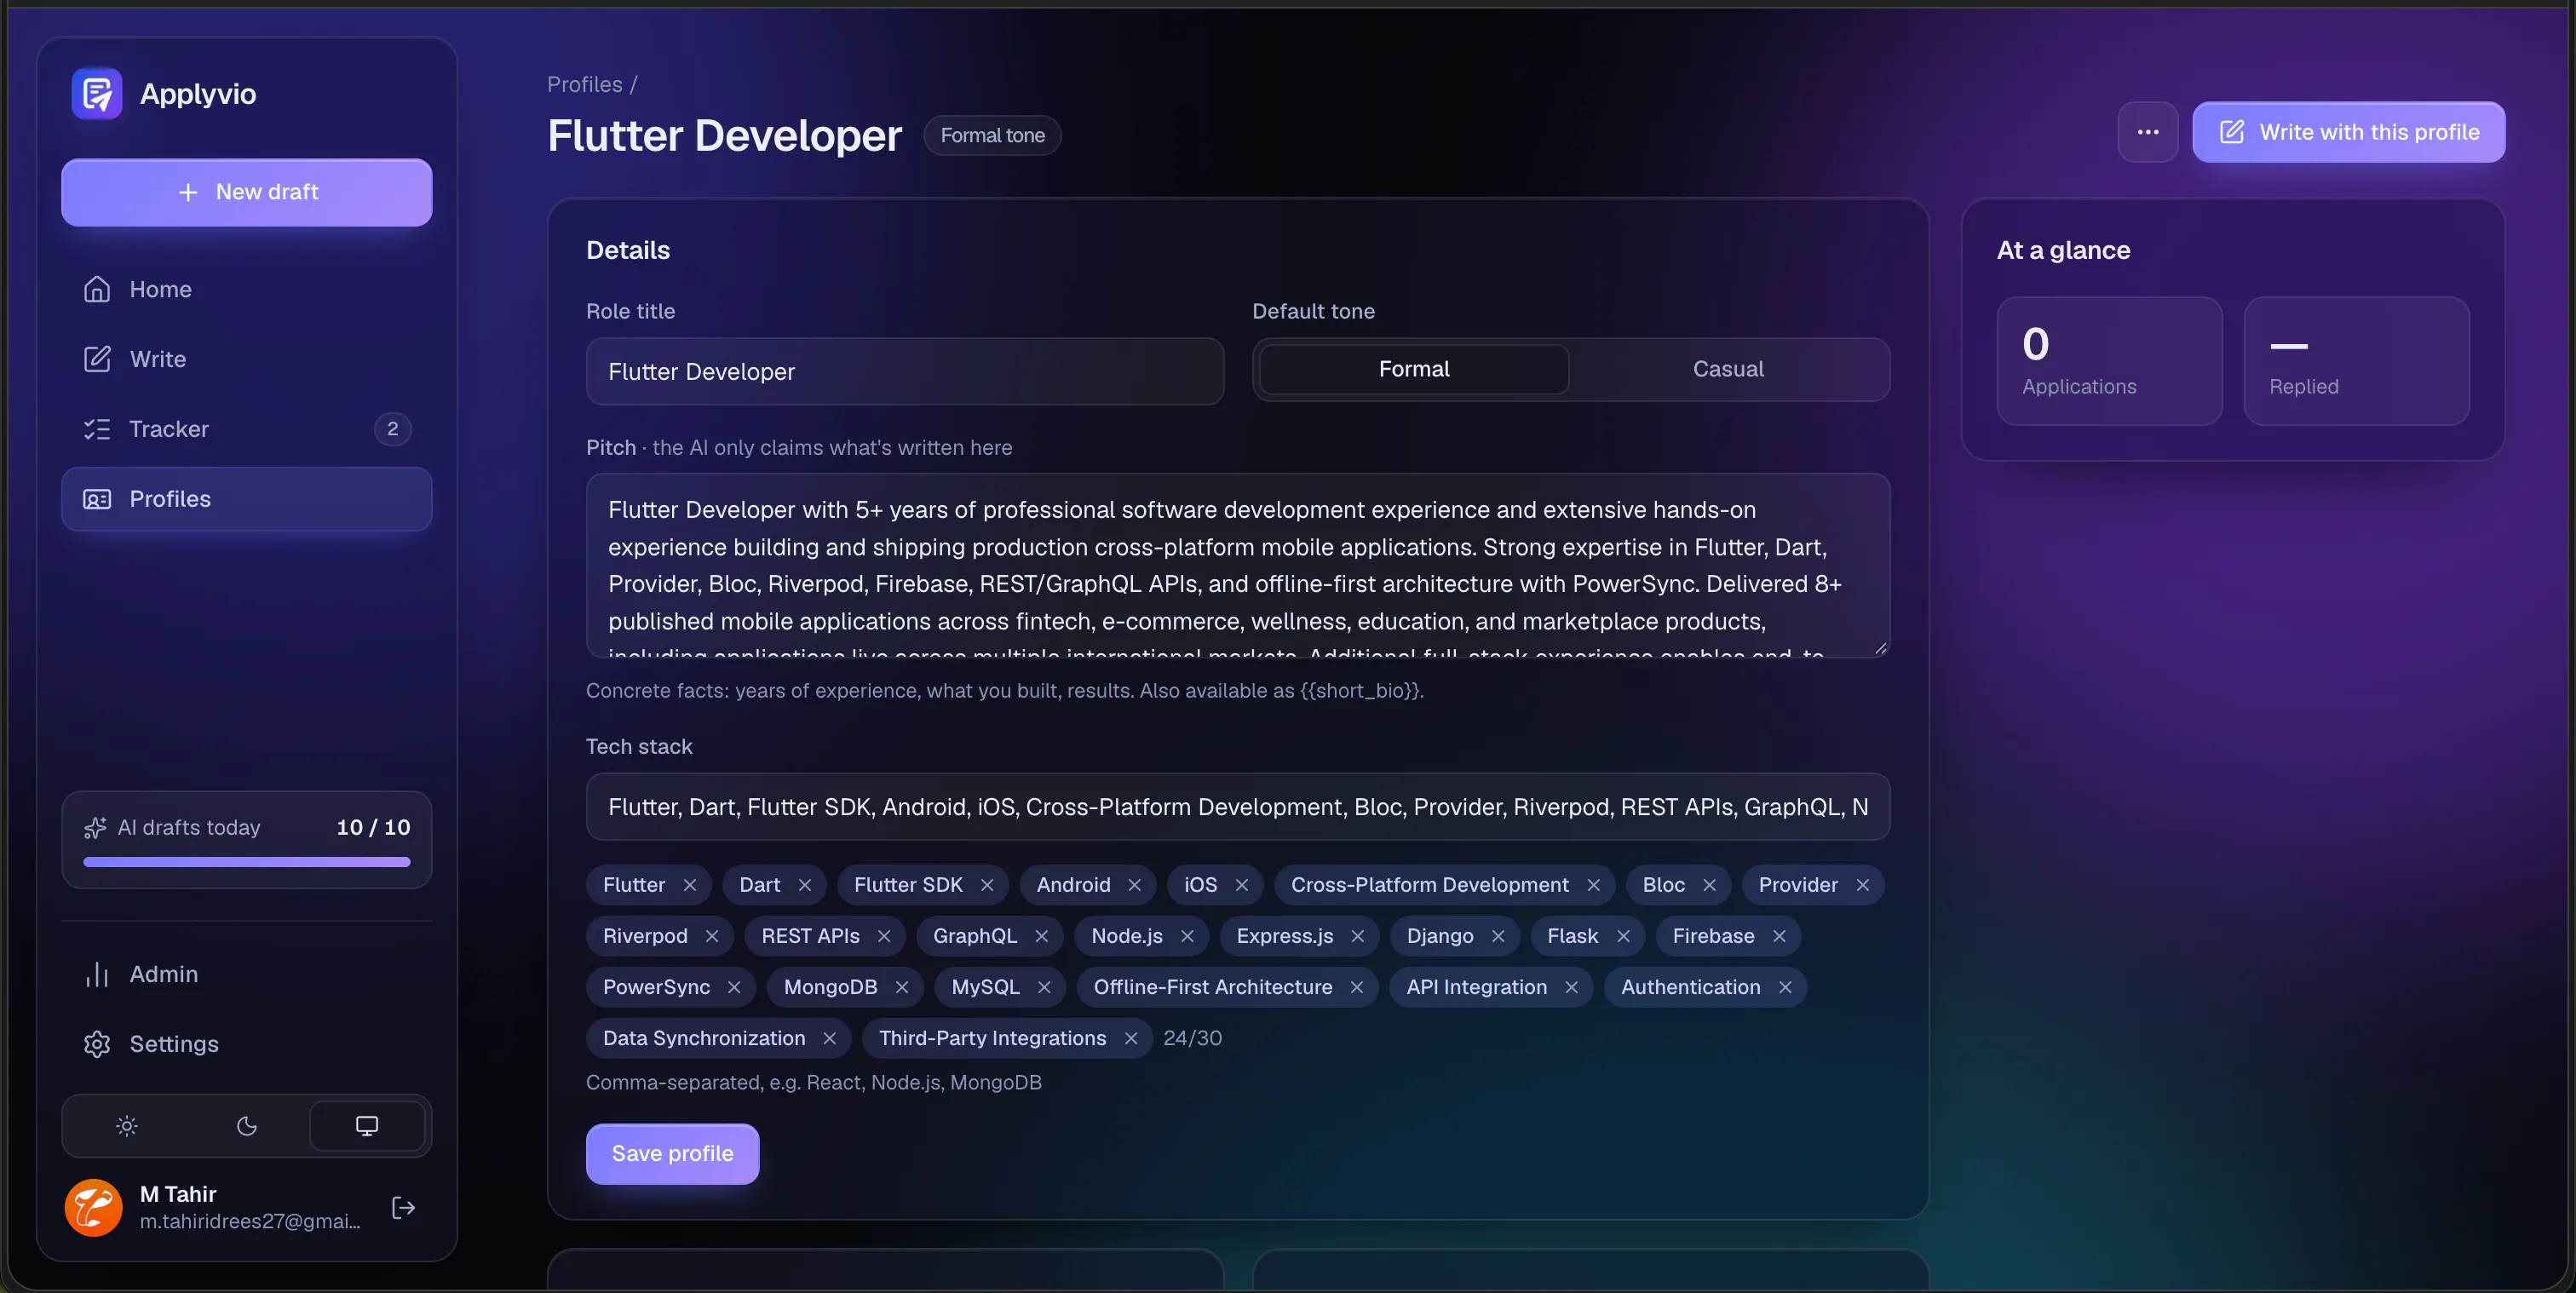Go to Home in sidebar
2576x1293 pixels.
point(247,289)
